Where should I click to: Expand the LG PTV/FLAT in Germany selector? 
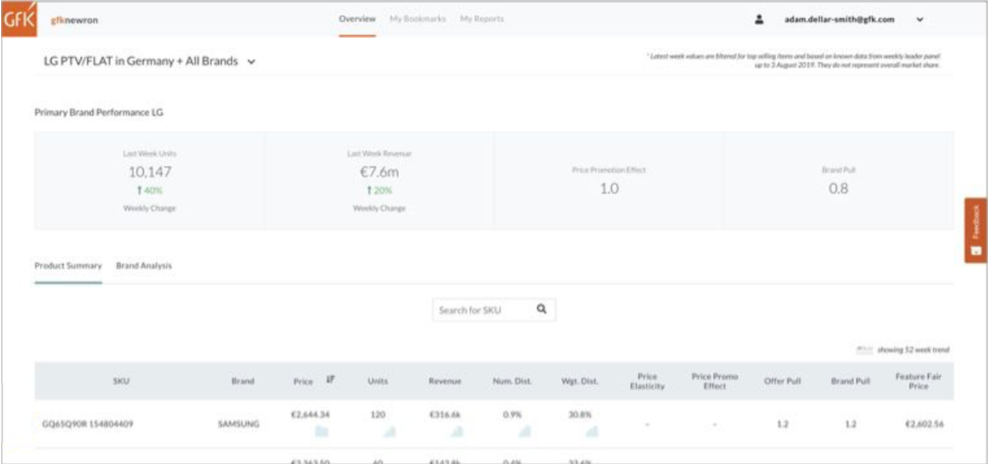(x=252, y=62)
